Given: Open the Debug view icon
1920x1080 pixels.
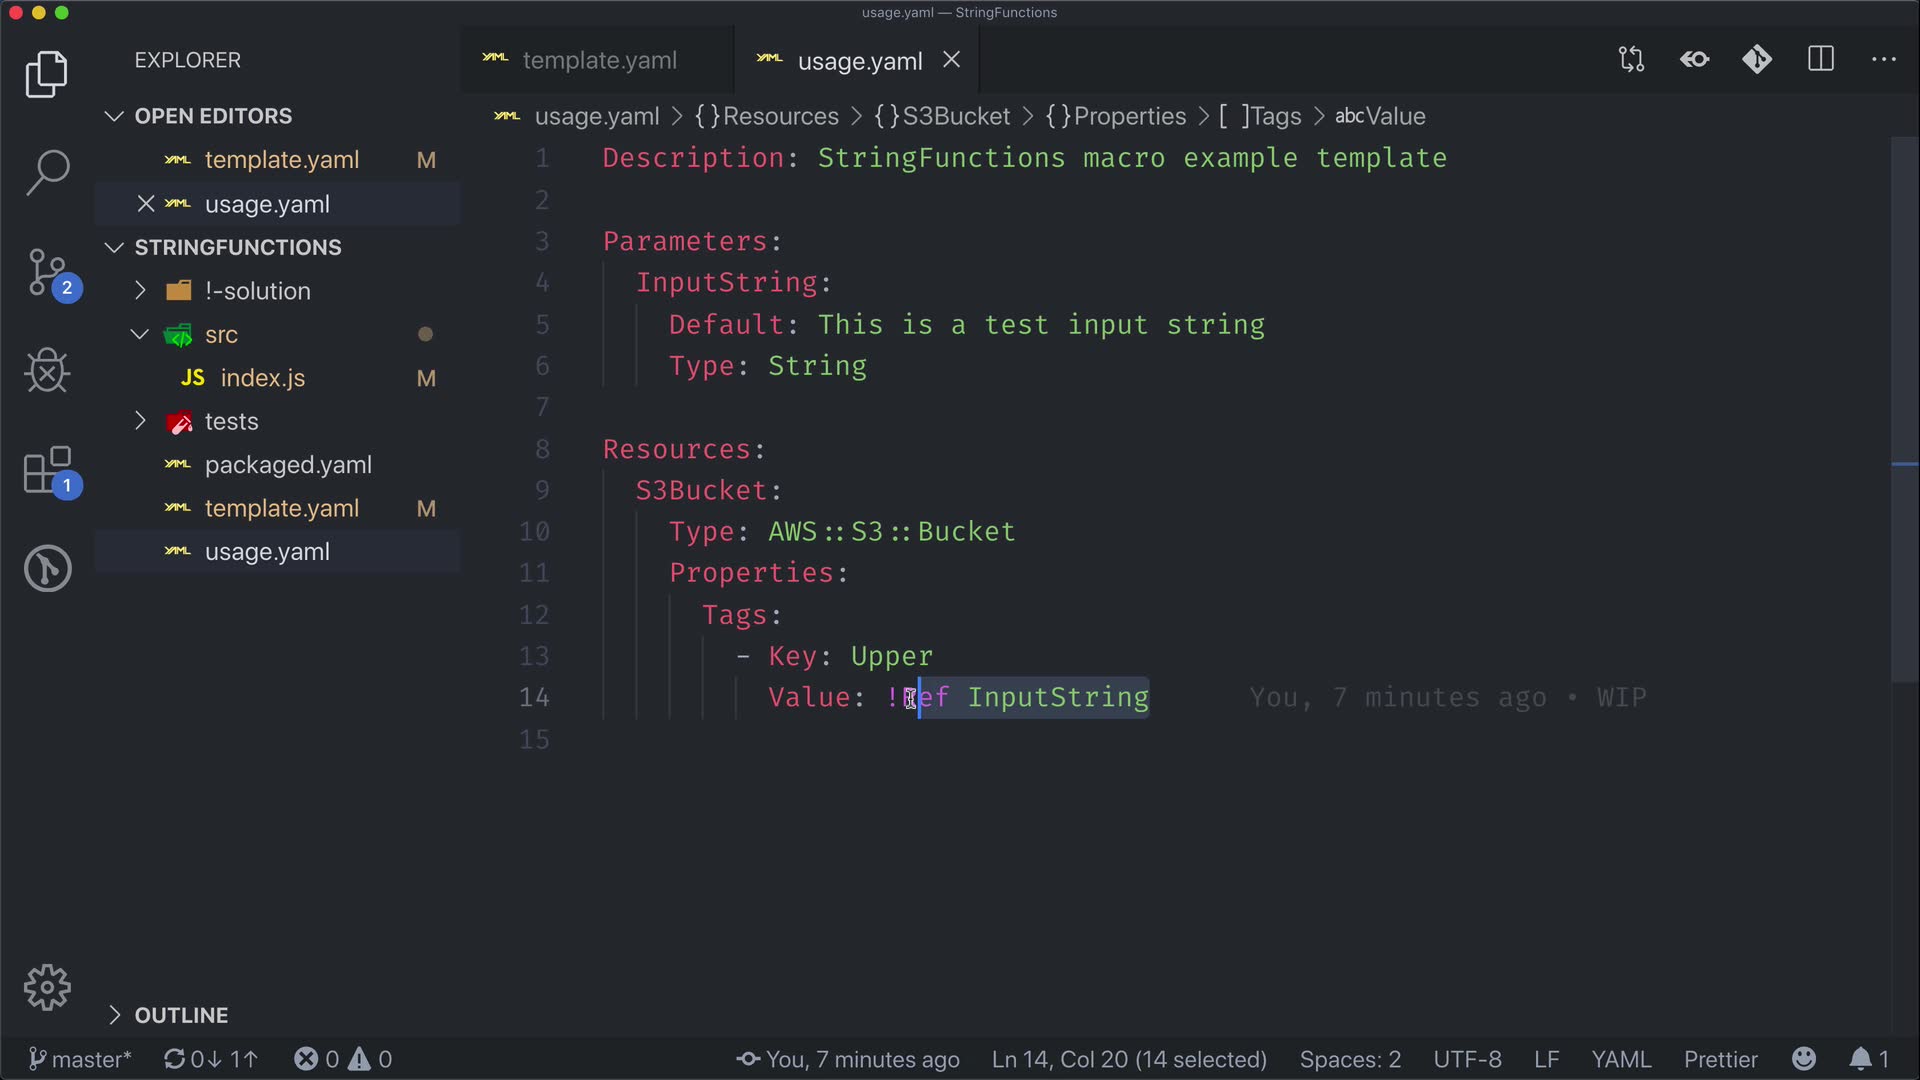Looking at the screenshot, I should 47,371.
